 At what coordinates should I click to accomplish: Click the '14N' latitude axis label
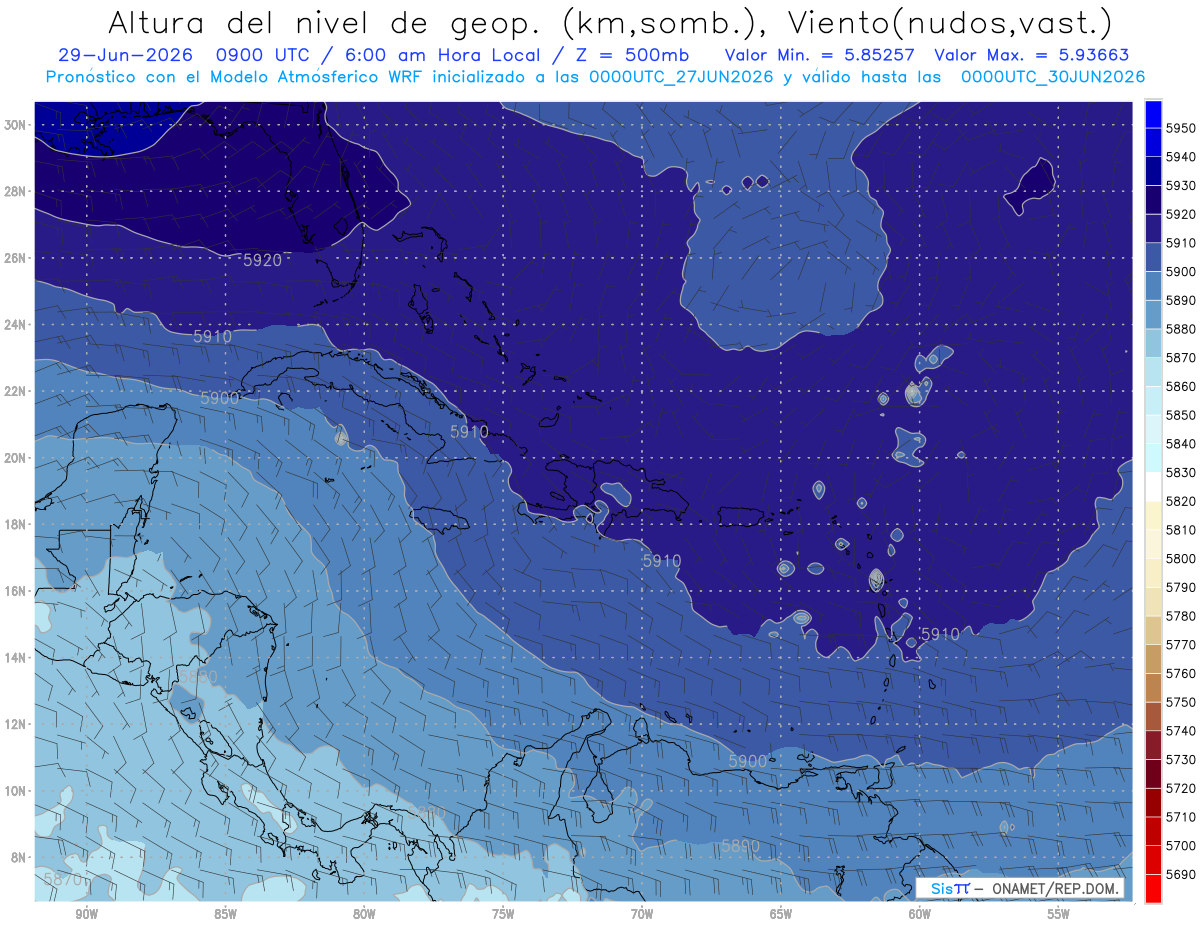(x=15, y=657)
